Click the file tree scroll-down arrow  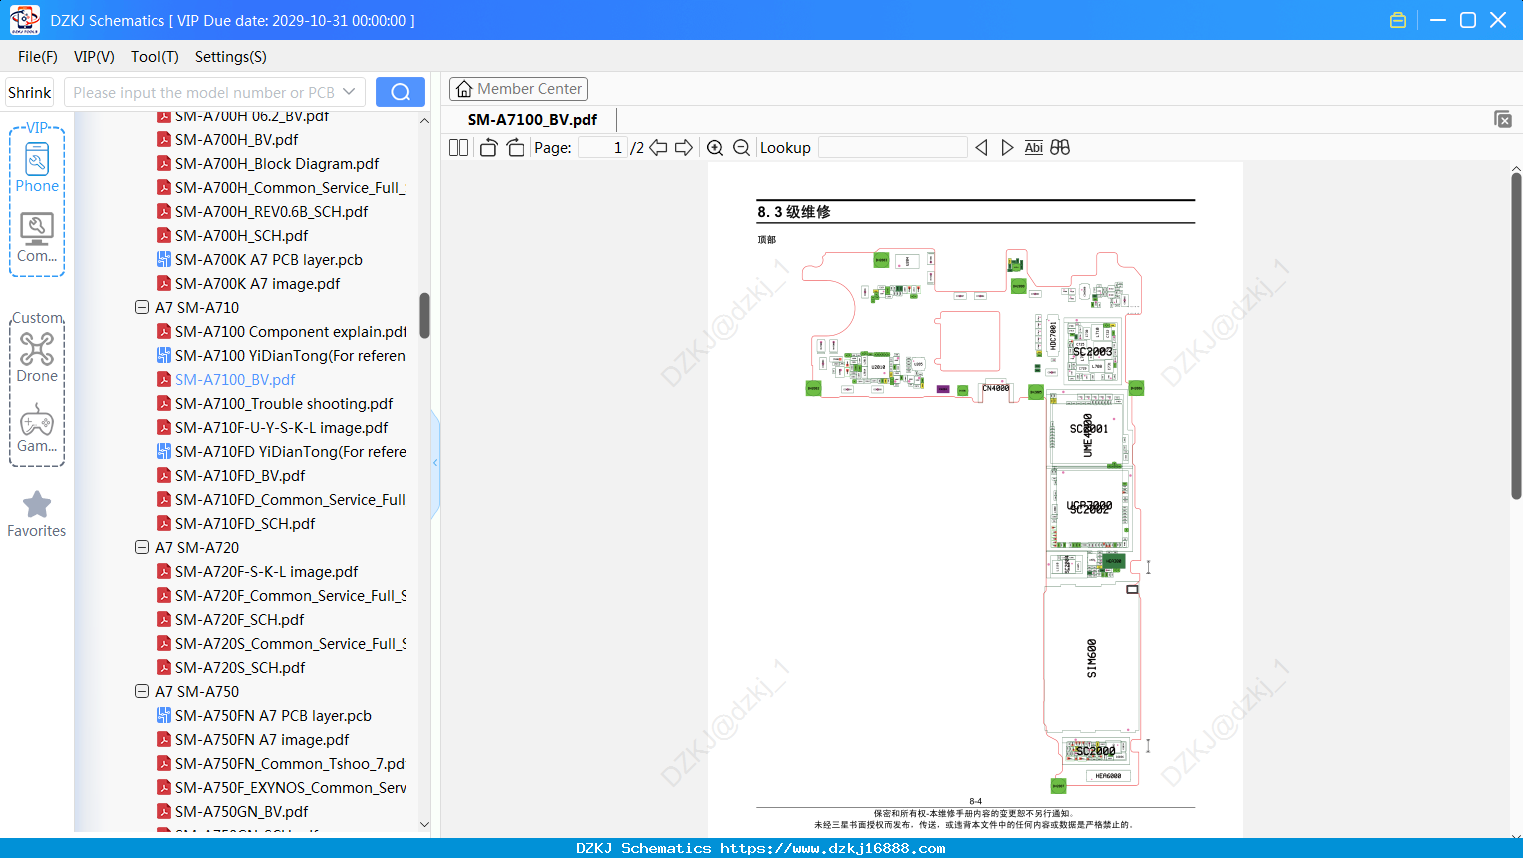424,825
